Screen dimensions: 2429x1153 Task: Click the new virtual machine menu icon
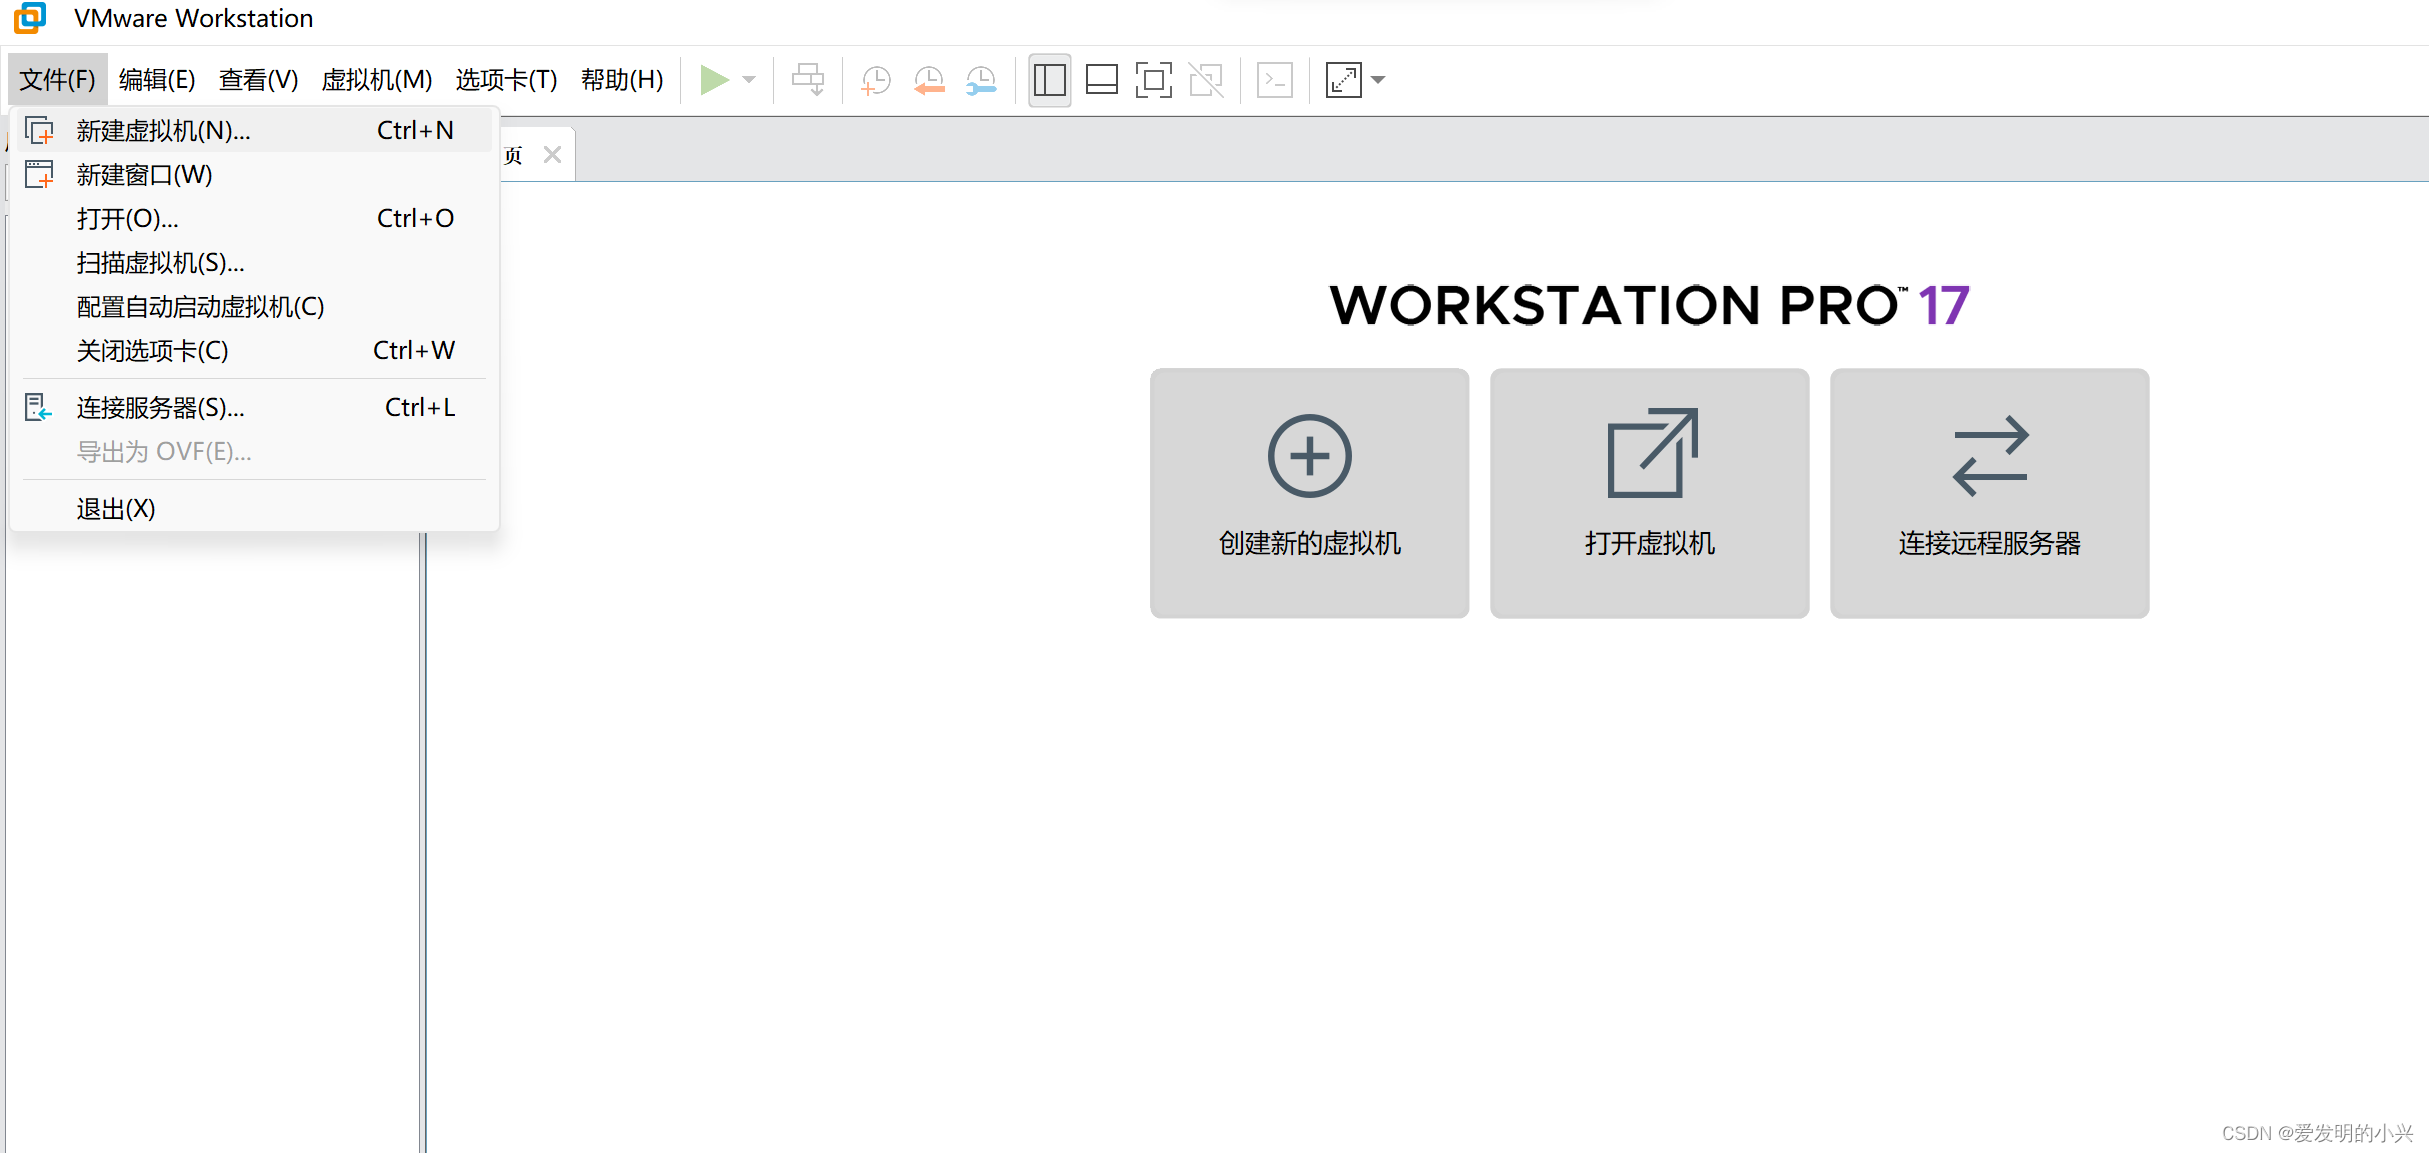tap(39, 131)
